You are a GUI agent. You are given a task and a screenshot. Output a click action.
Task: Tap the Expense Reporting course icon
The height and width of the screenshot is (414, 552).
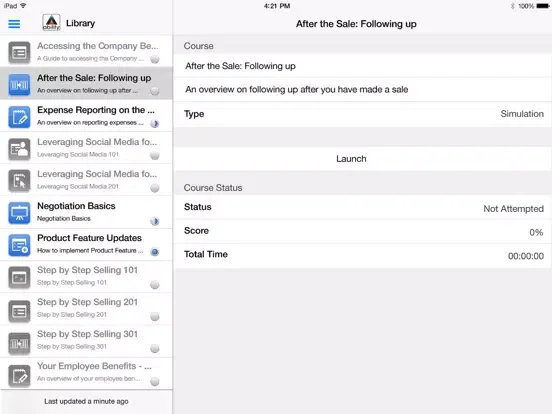coord(19,117)
